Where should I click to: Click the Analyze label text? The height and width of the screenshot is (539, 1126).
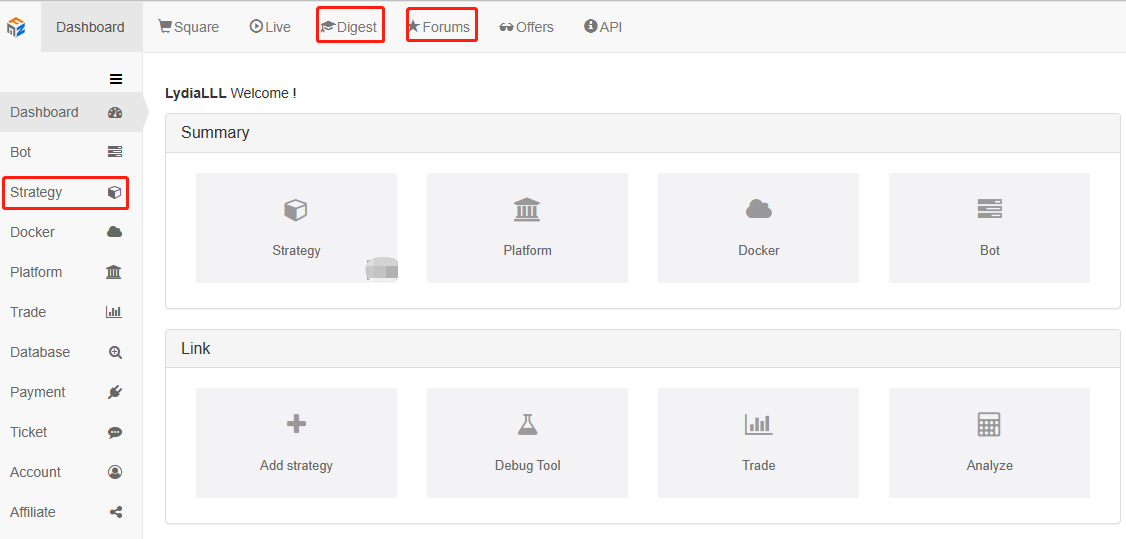[x=990, y=466]
